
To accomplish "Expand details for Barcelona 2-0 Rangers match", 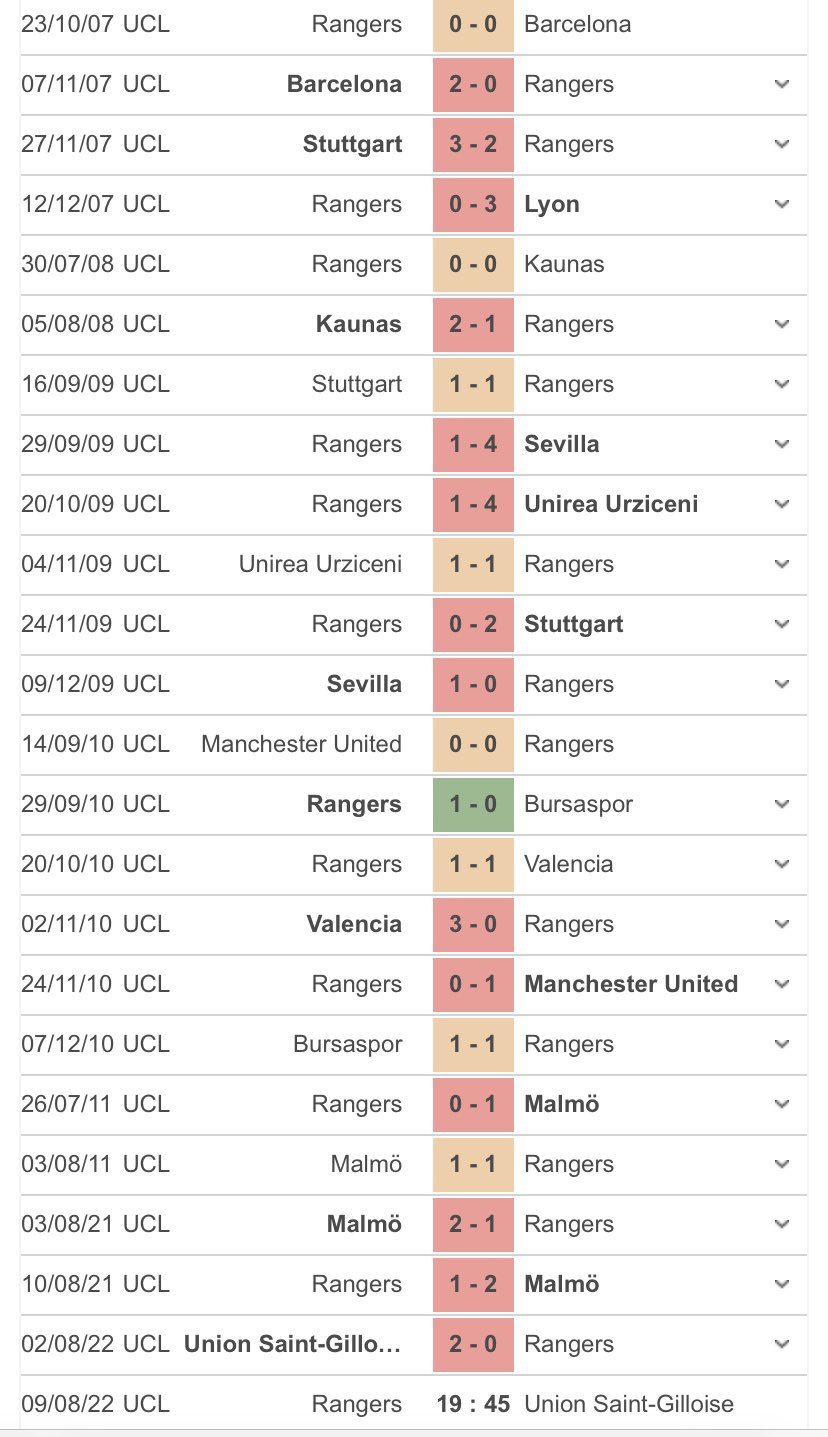I will pos(781,85).
